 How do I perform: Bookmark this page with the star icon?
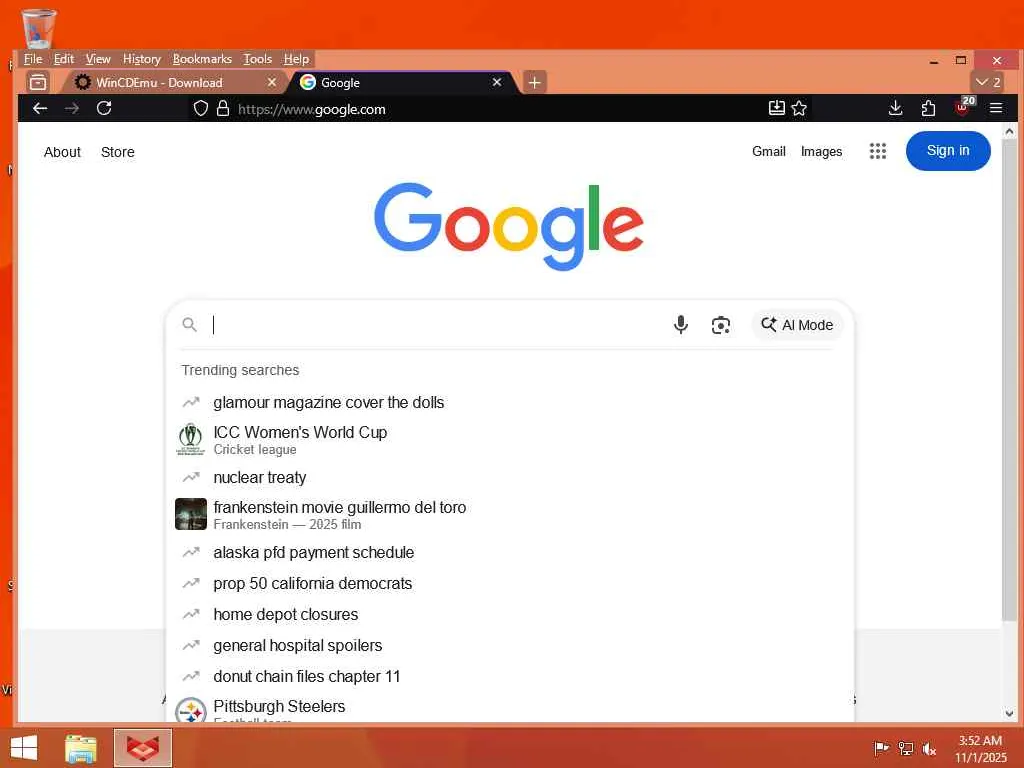[x=799, y=108]
